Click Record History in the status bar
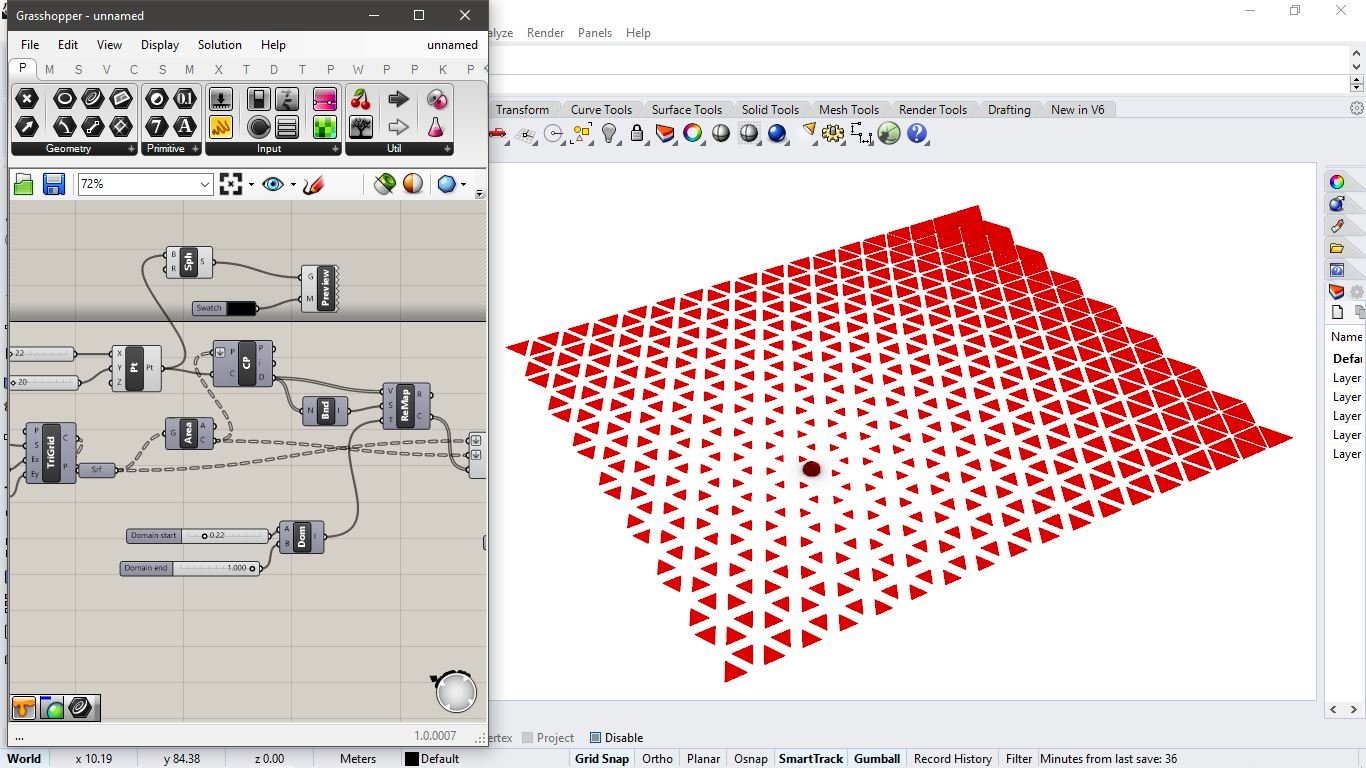This screenshot has width=1366, height=768. 951,758
